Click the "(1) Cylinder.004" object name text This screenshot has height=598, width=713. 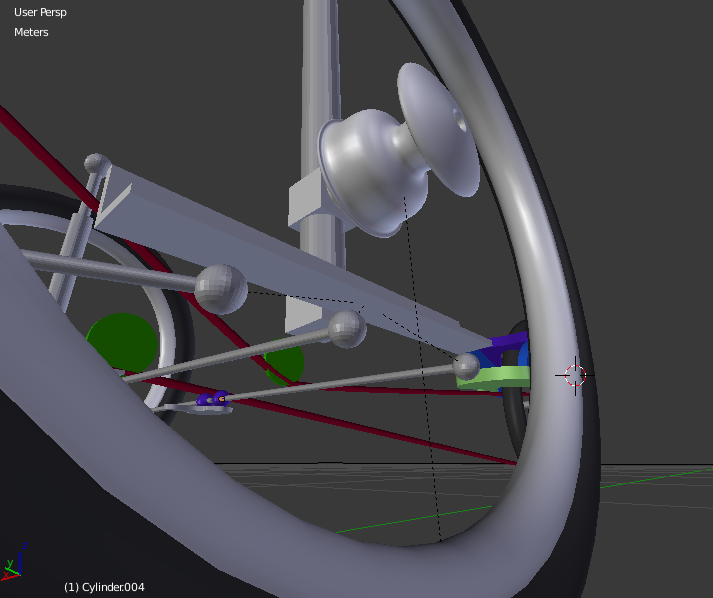[104, 587]
